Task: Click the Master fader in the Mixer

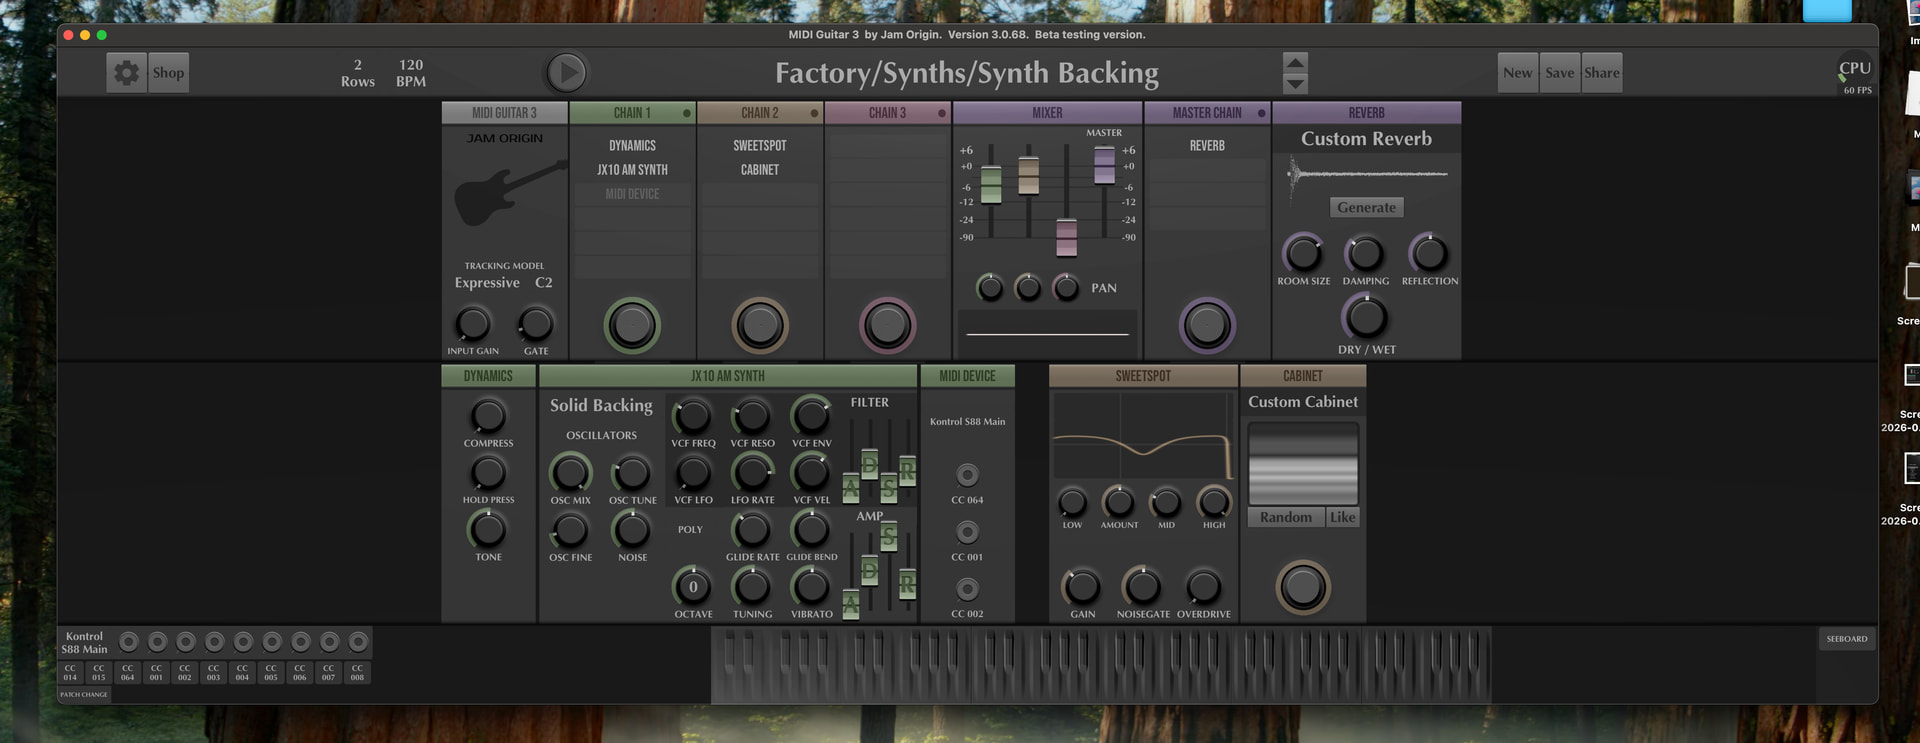Action: tap(1104, 165)
